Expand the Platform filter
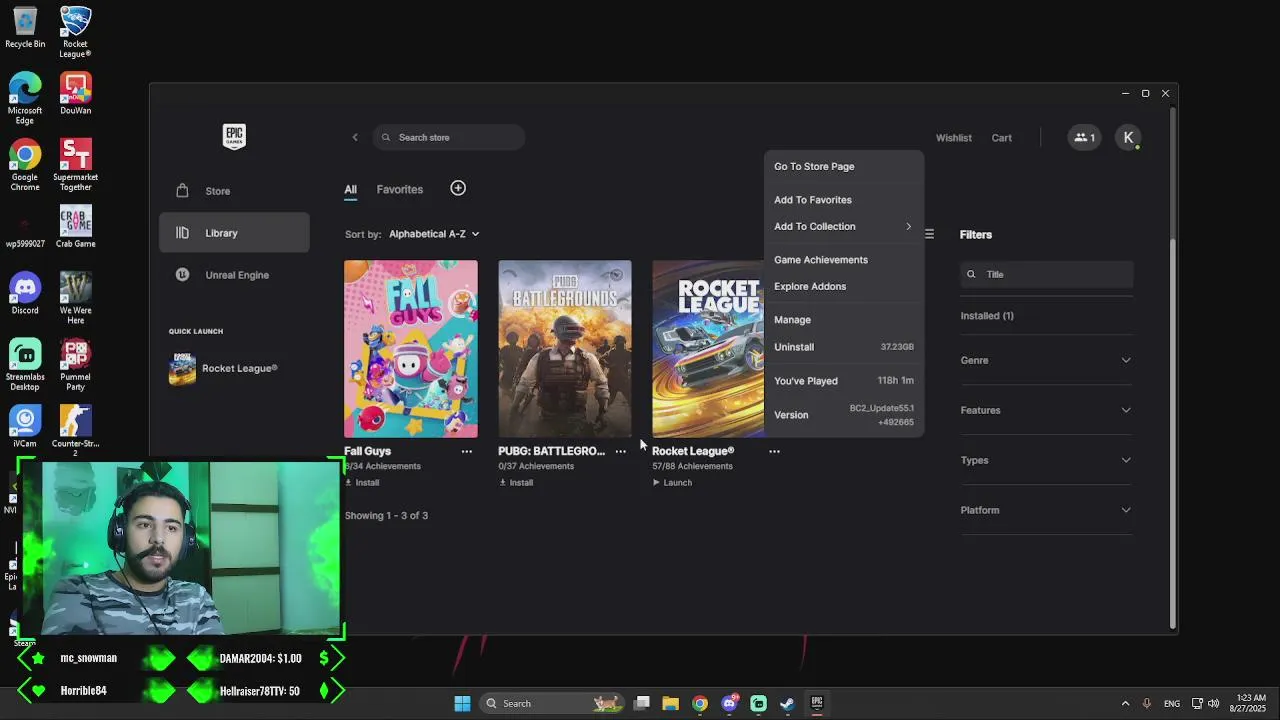The image size is (1280, 720). (1046, 510)
